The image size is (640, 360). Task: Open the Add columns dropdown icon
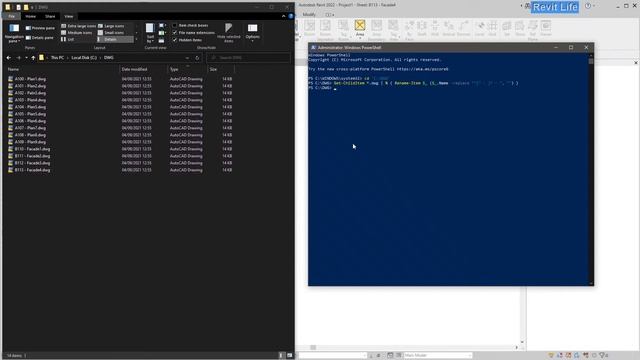pos(162,33)
